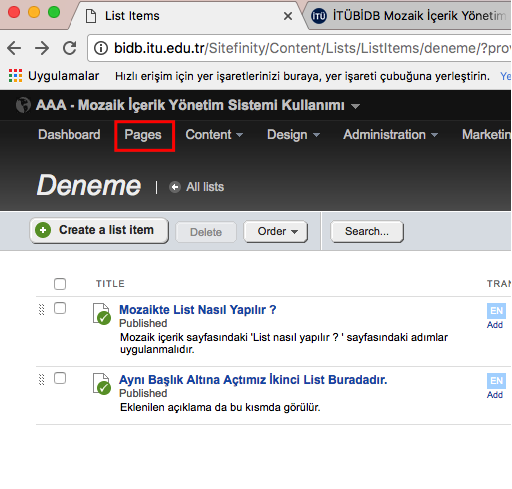Screen dimensions: 512x489
Task: Click the İTÜ logo on second tab
Action: (x=319, y=16)
